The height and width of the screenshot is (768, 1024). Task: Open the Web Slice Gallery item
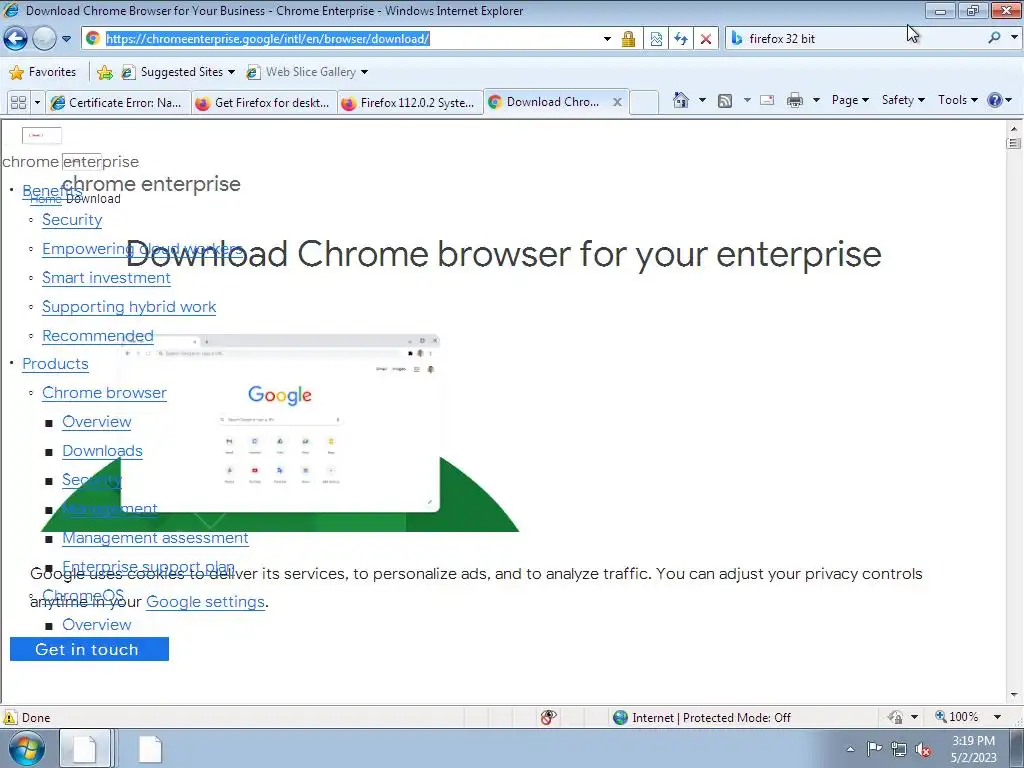pyautogui.click(x=306, y=72)
